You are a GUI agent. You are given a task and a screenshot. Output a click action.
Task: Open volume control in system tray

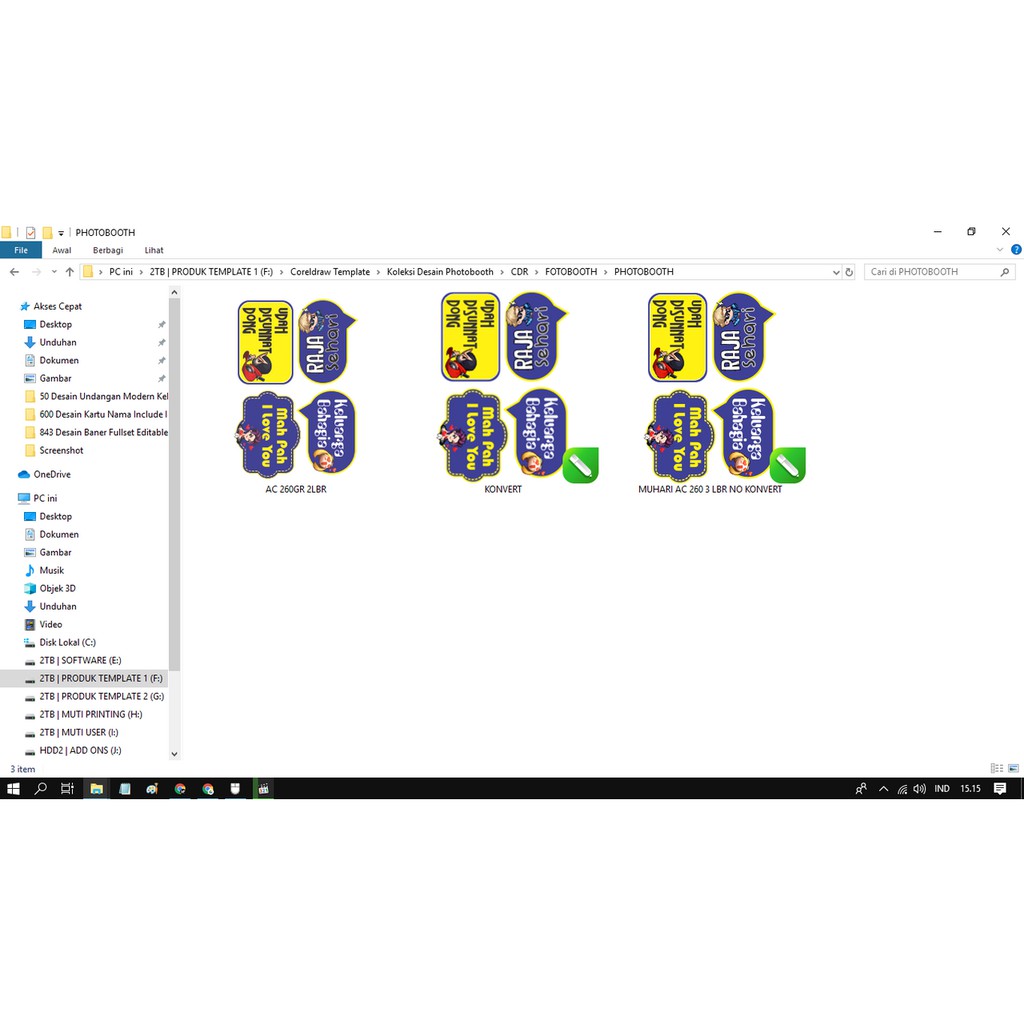pos(920,789)
